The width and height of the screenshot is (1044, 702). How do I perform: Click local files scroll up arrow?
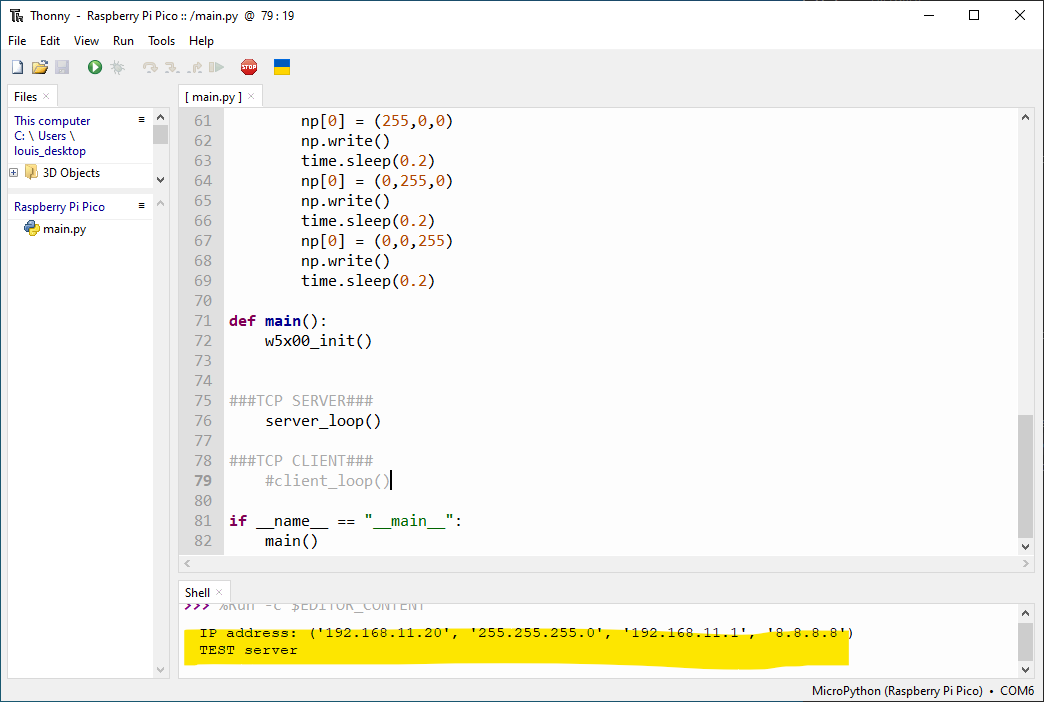160,117
